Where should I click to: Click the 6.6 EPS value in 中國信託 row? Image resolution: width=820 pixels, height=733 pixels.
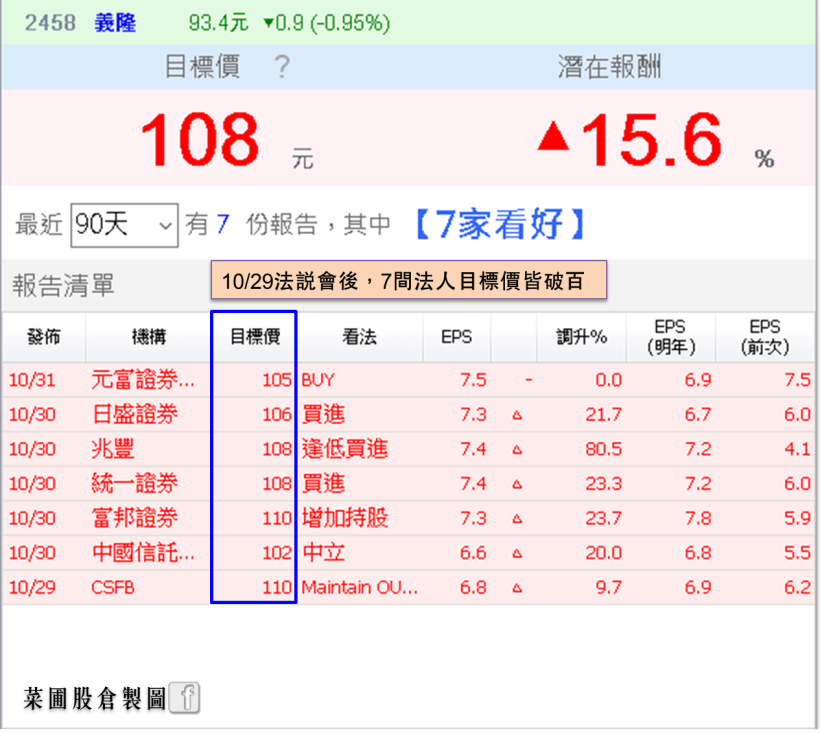[473, 553]
